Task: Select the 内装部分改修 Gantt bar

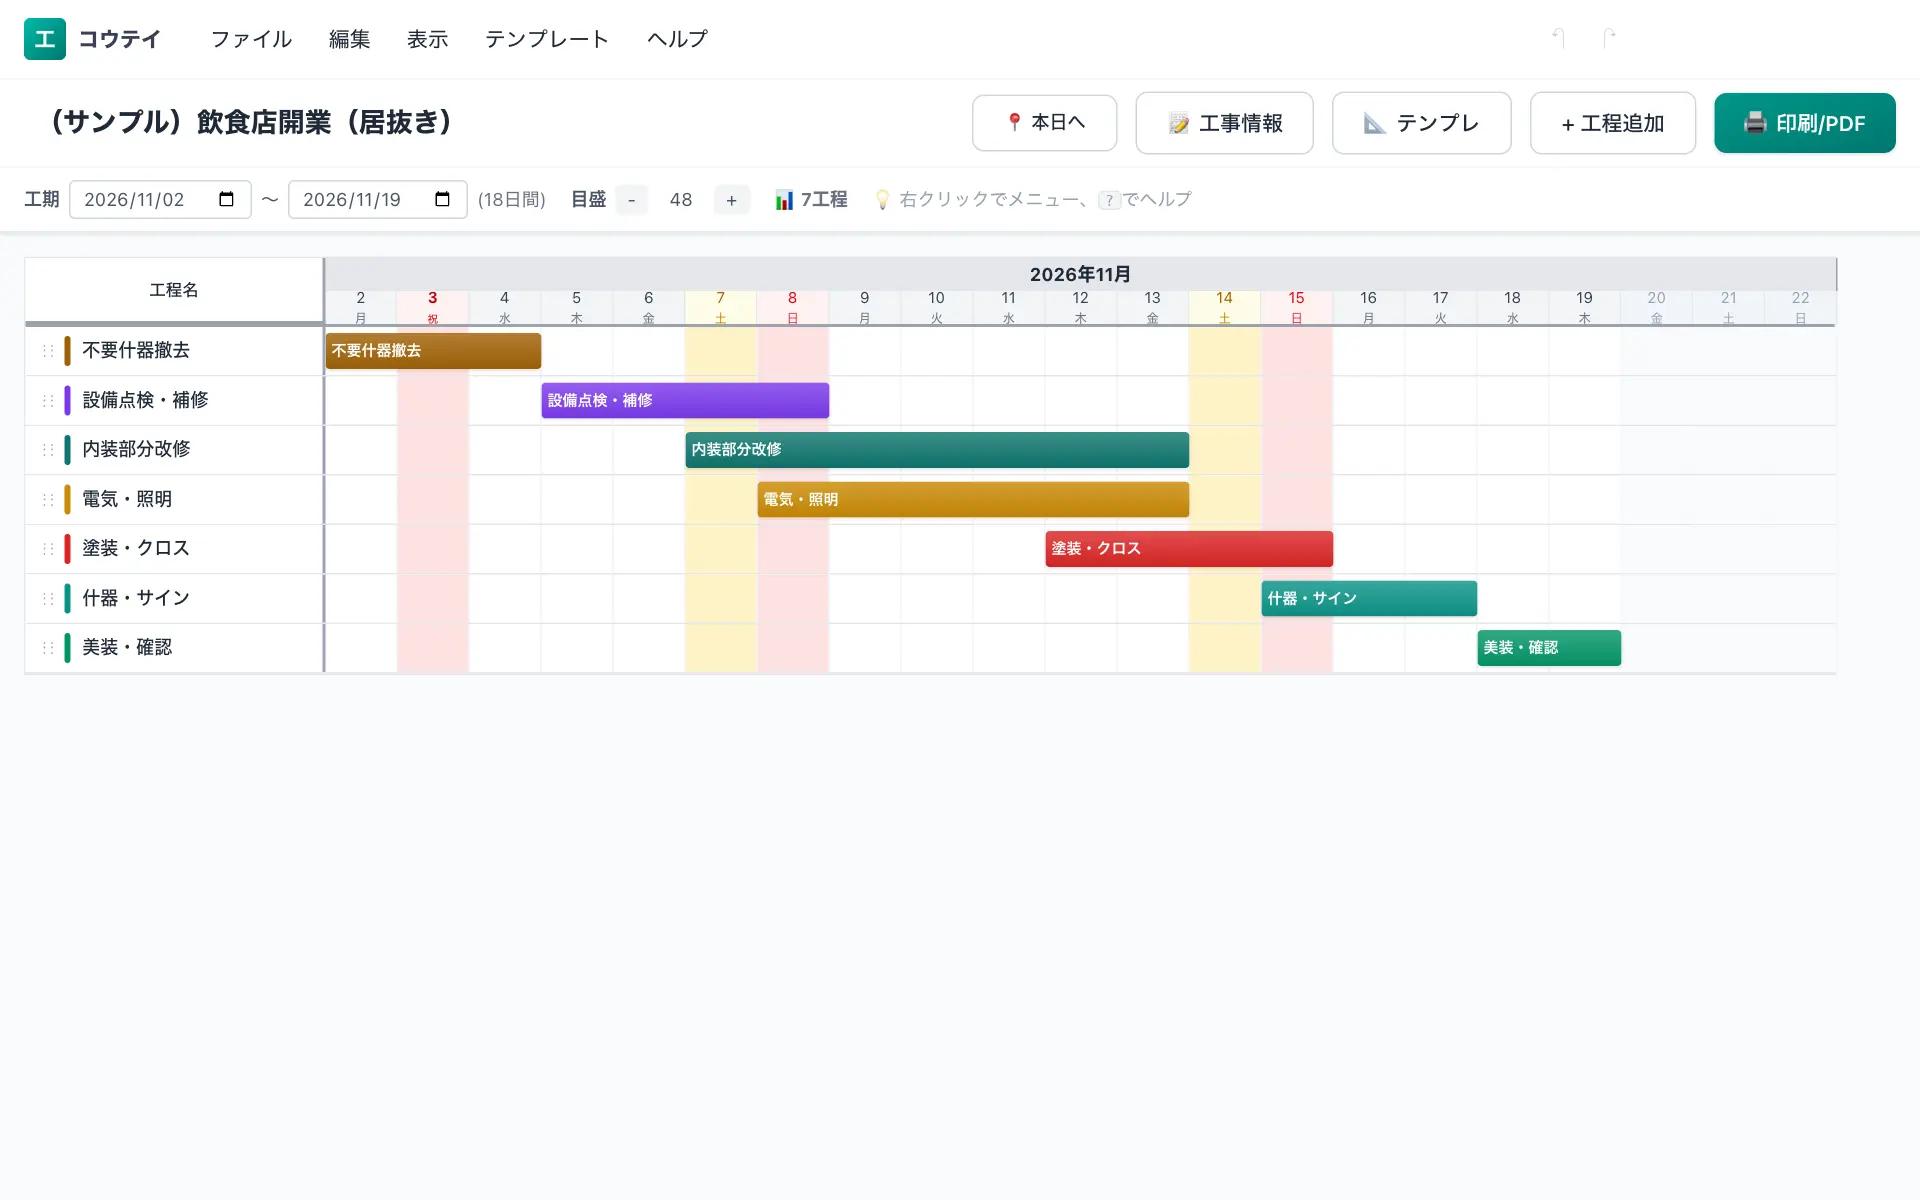Action: [937, 450]
